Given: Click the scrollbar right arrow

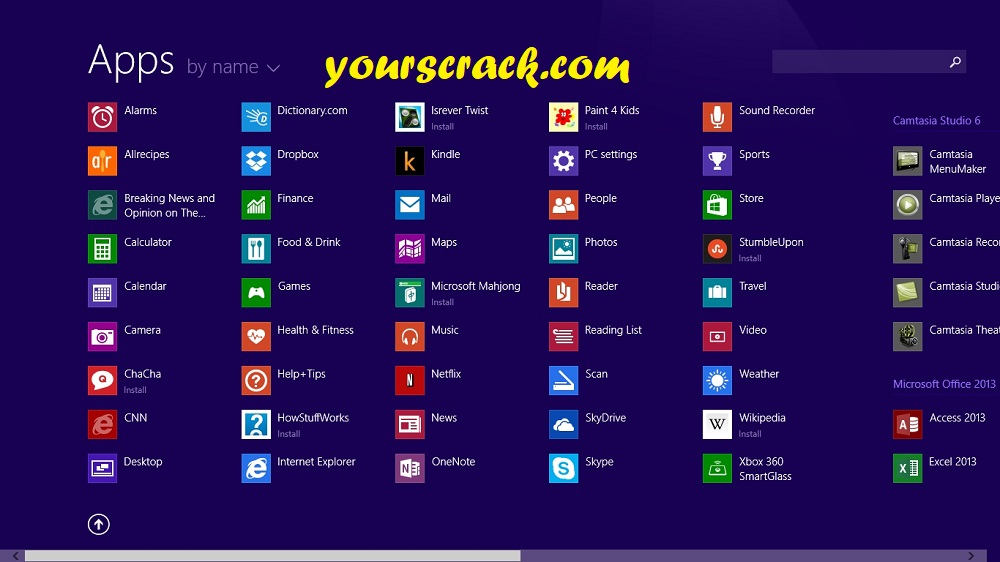Looking at the screenshot, I should (x=971, y=556).
